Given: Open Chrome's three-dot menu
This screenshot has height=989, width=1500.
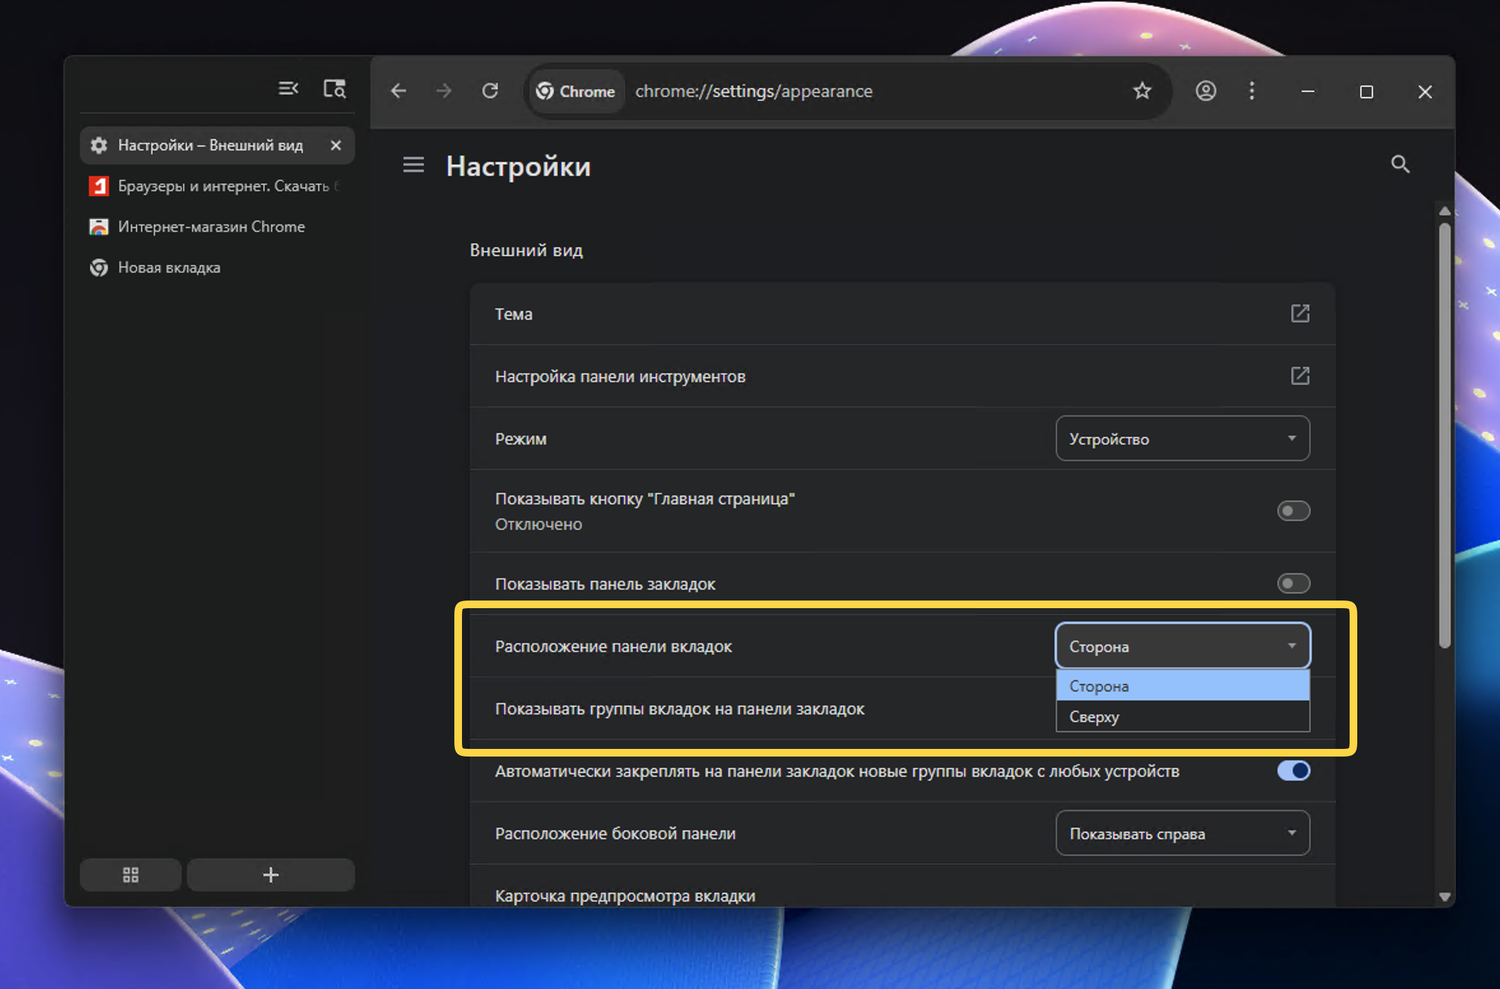Looking at the screenshot, I should pyautogui.click(x=1252, y=91).
